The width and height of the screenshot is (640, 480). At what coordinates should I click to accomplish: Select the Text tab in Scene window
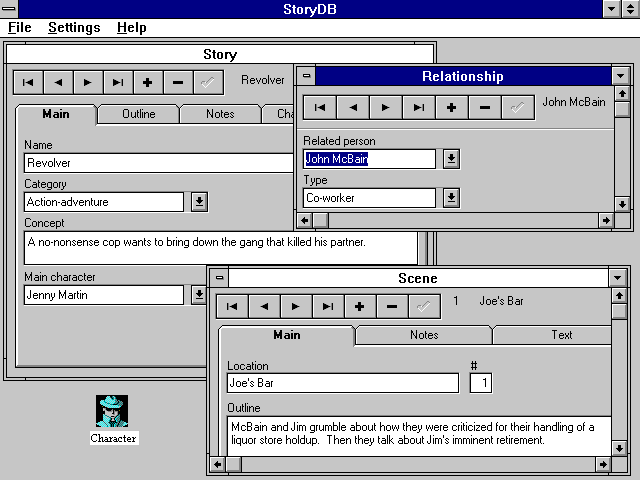pyautogui.click(x=561, y=335)
